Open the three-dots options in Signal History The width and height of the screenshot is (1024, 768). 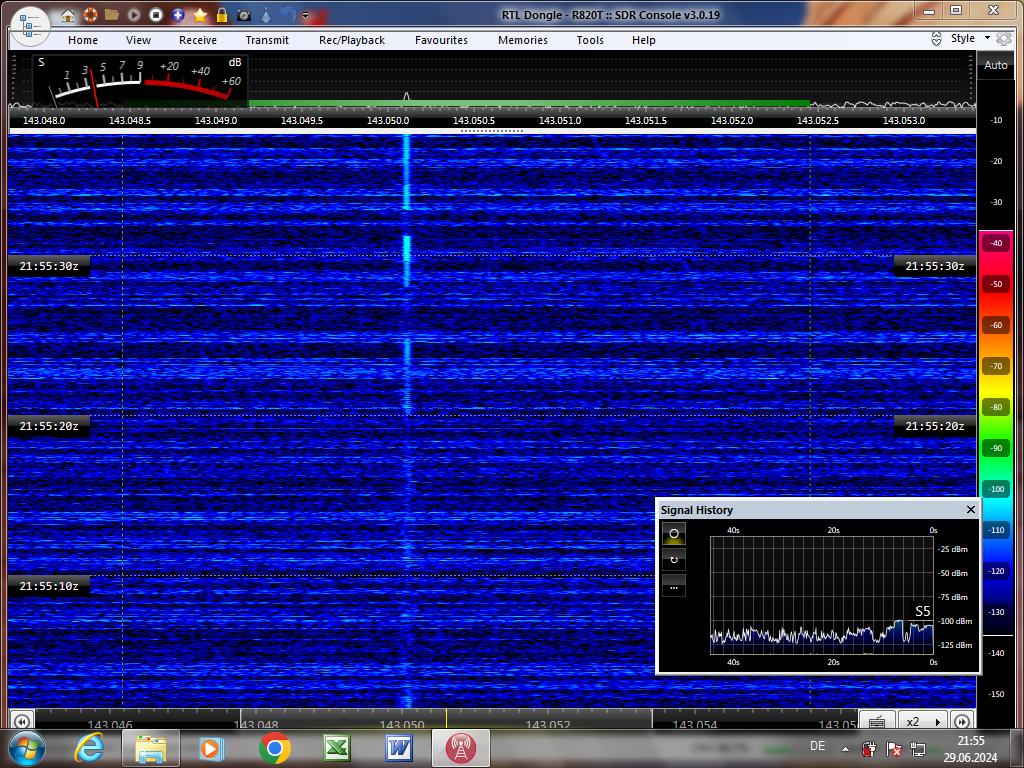pyautogui.click(x=674, y=586)
